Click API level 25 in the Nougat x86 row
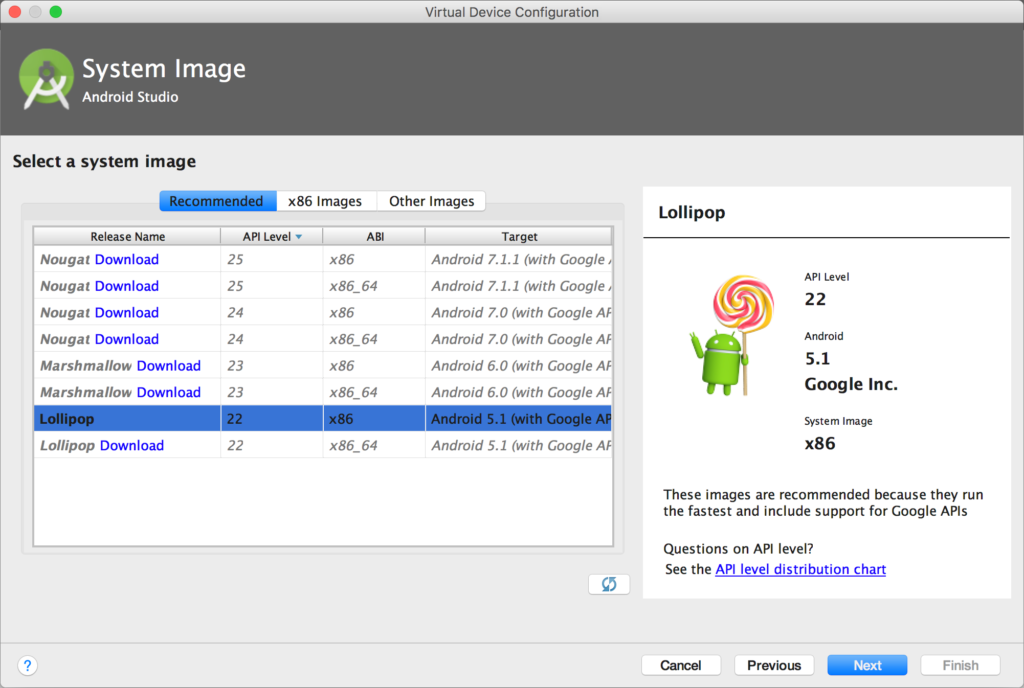 click(x=272, y=259)
